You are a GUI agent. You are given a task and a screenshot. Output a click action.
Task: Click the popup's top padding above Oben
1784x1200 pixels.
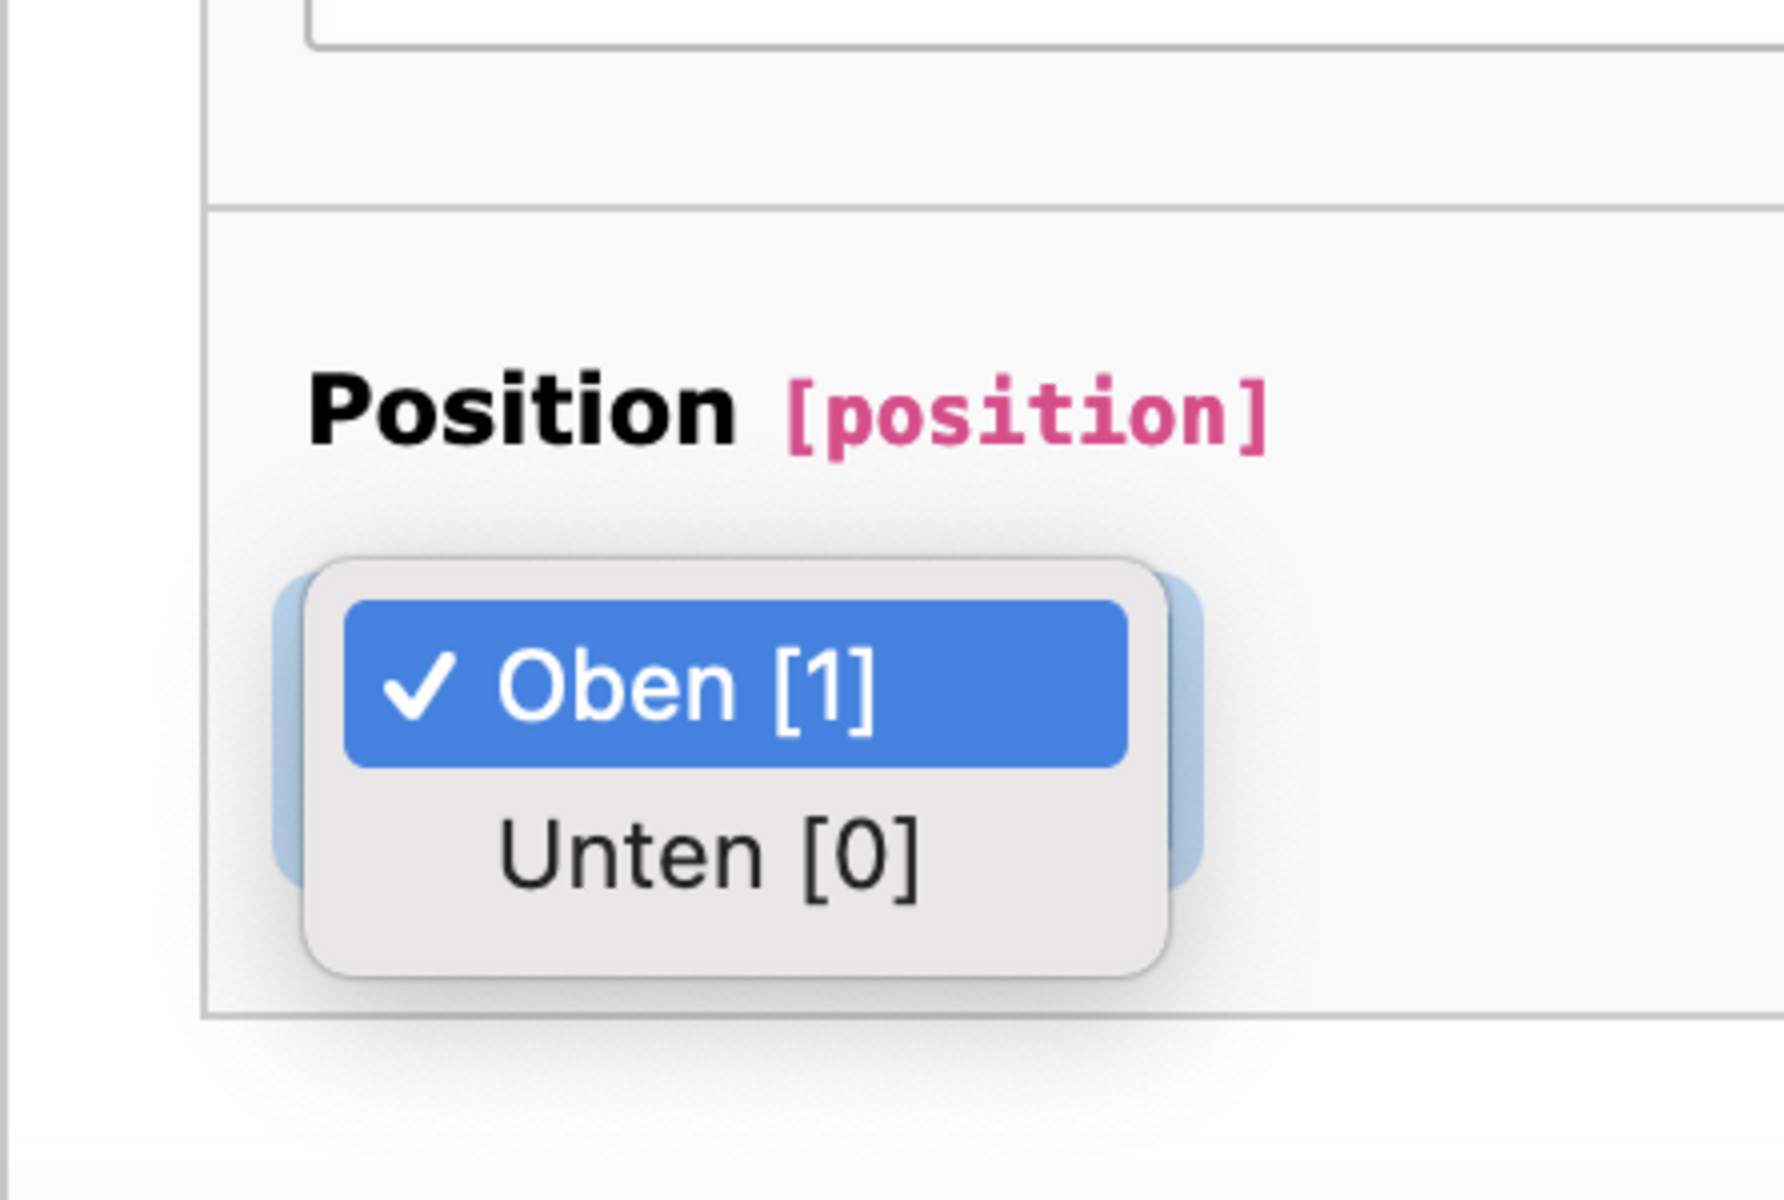[735, 580]
